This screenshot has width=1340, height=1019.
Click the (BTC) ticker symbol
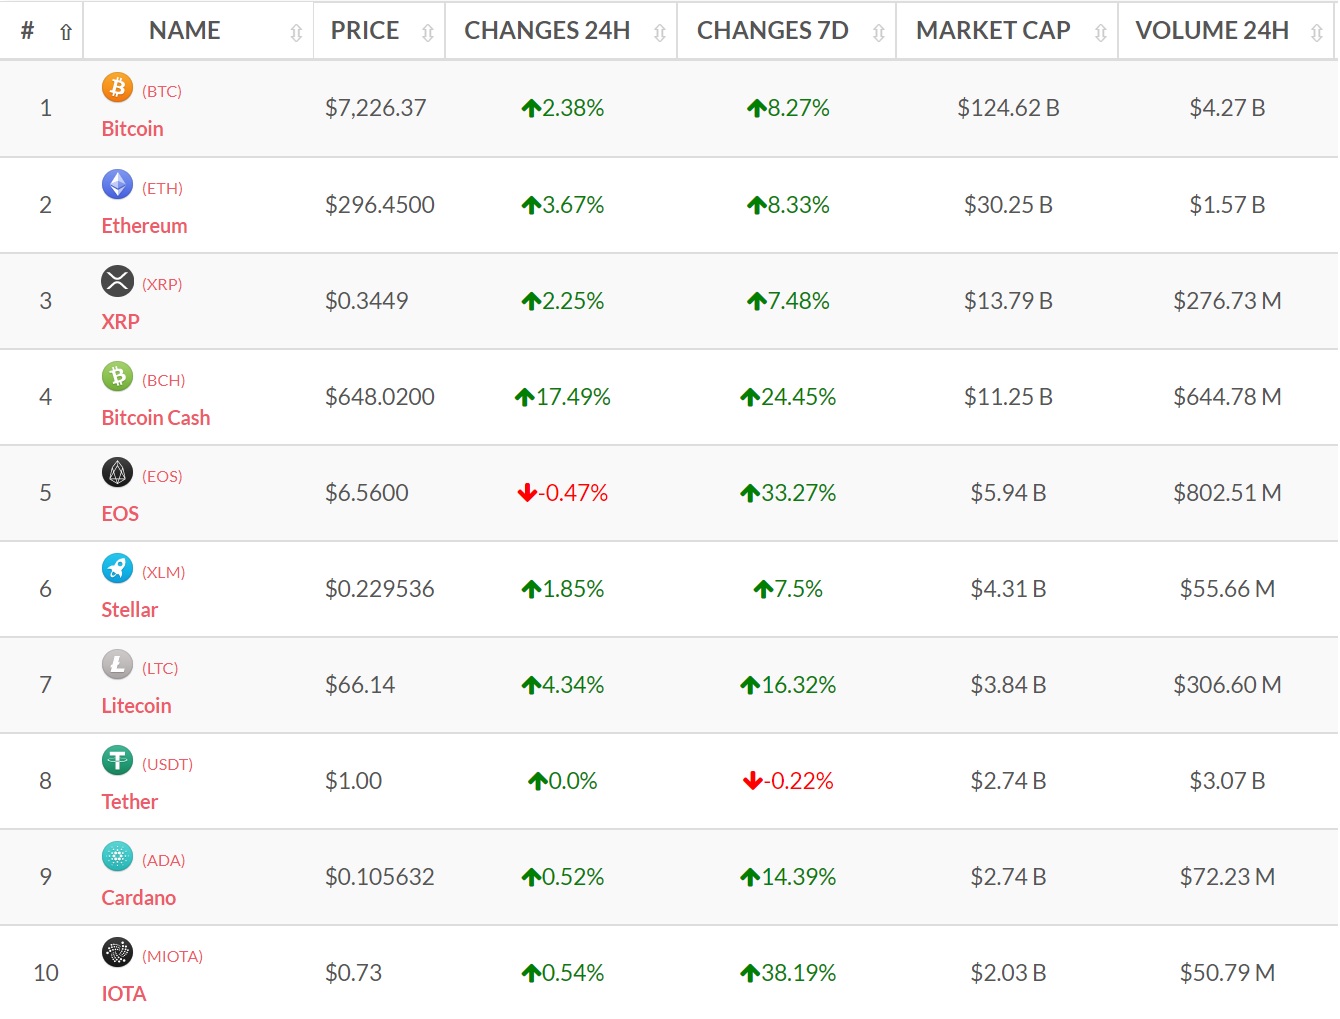(x=162, y=91)
